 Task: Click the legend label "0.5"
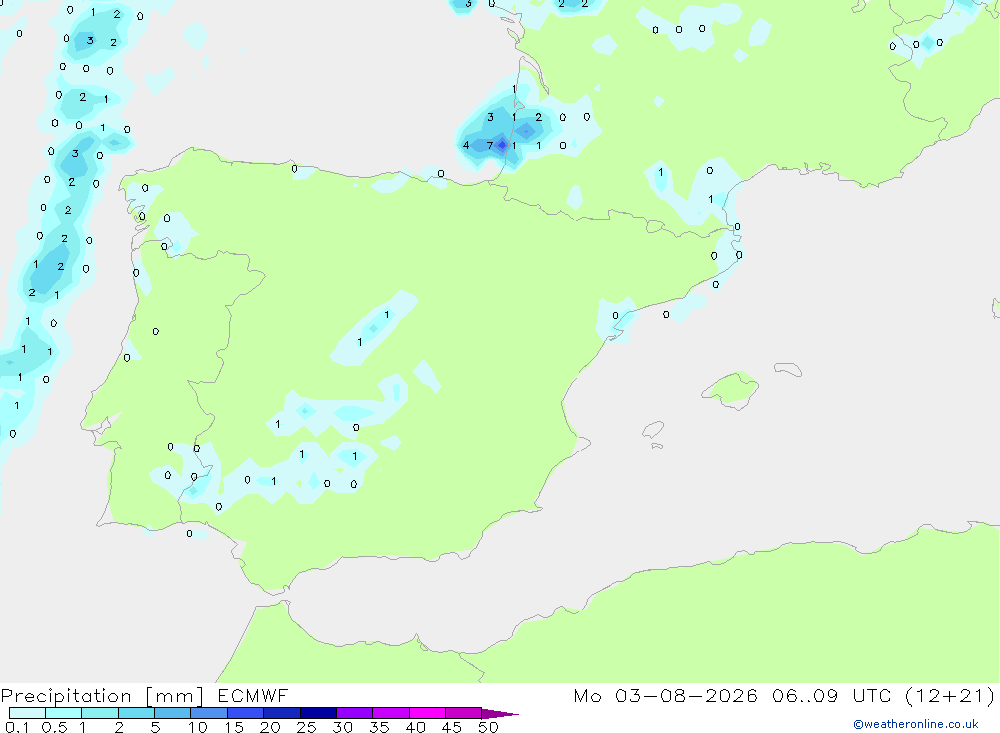tap(54, 727)
